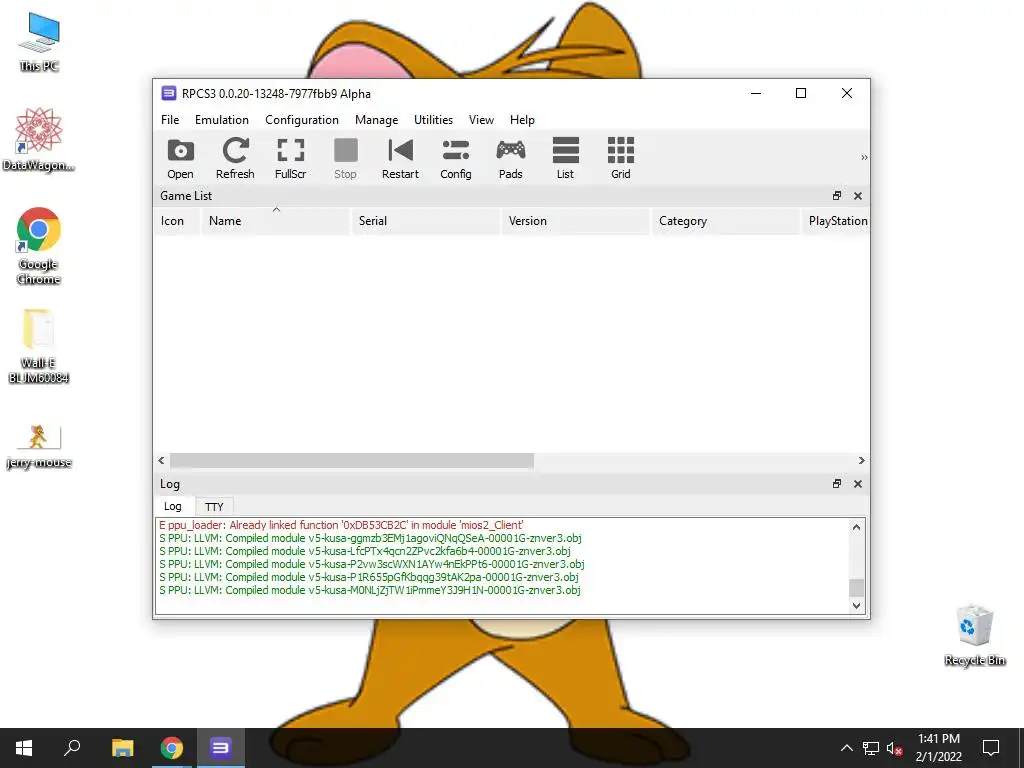The height and width of the screenshot is (768, 1024).
Task: Open the Utilities menu
Action: pyautogui.click(x=433, y=120)
